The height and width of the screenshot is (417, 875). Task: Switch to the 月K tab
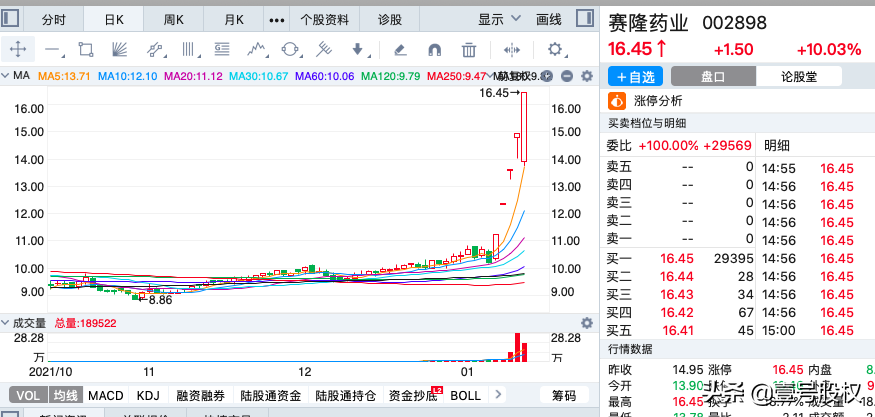(234, 20)
